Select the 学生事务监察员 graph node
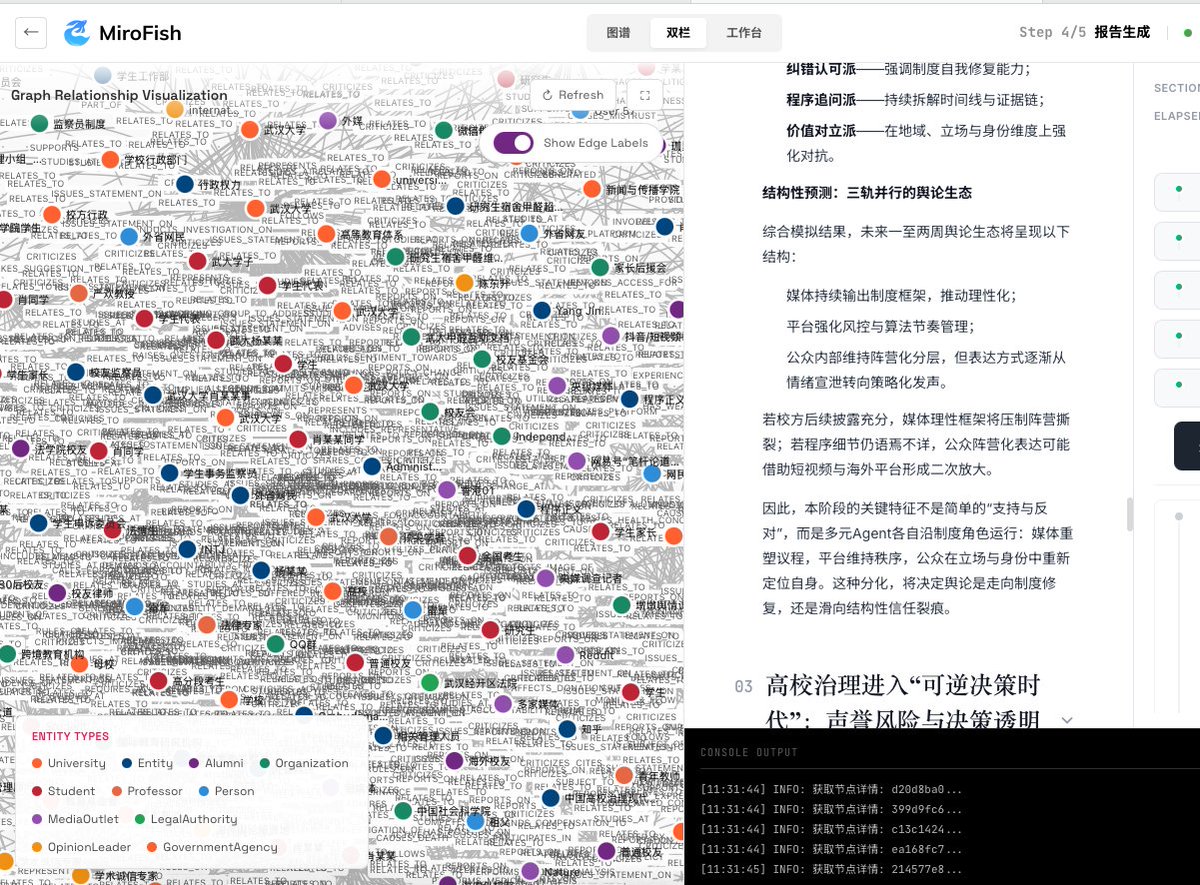This screenshot has width=1200, height=885. point(169,473)
